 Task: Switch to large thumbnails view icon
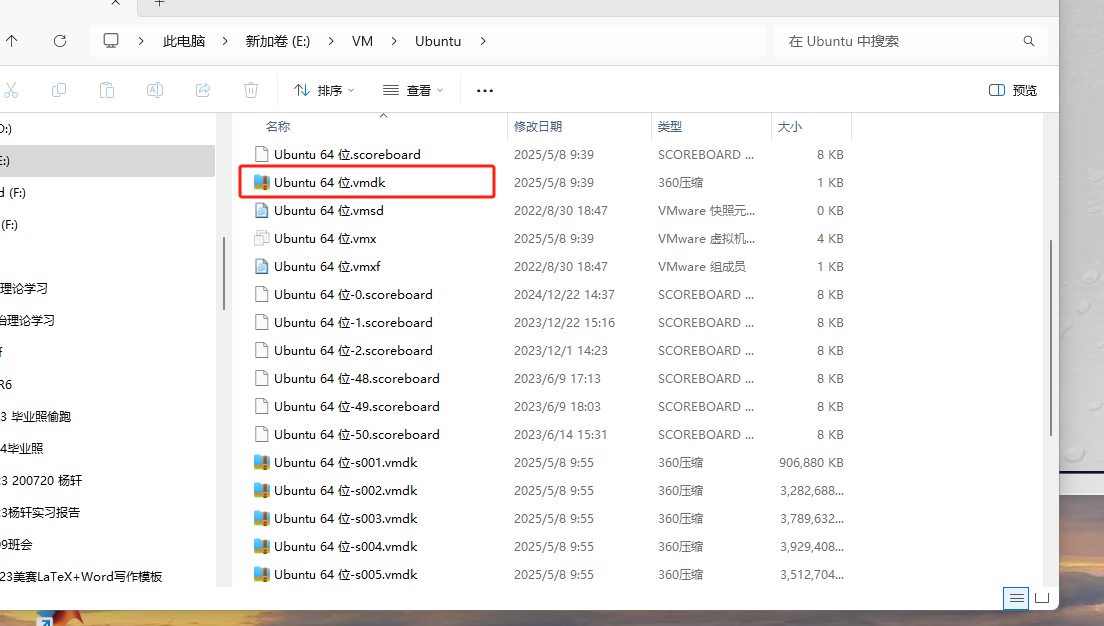(1042, 599)
